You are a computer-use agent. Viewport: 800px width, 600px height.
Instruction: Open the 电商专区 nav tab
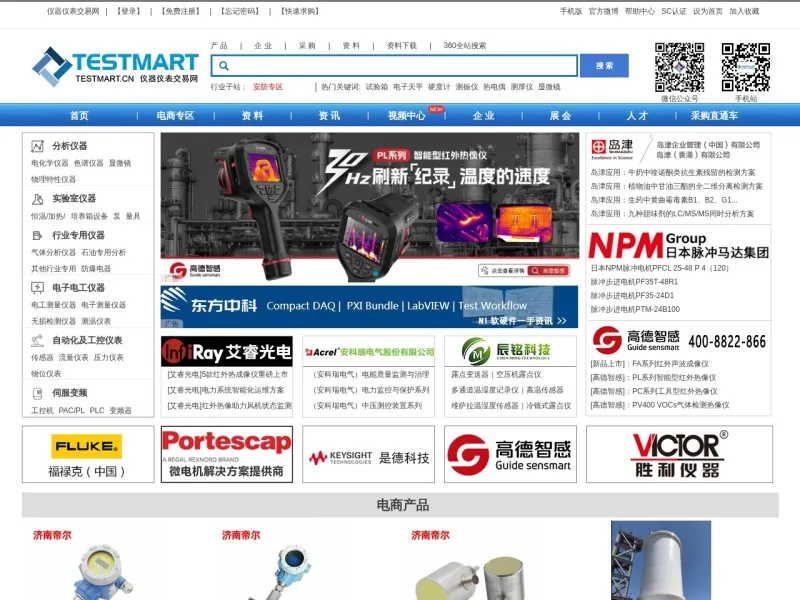coord(176,116)
